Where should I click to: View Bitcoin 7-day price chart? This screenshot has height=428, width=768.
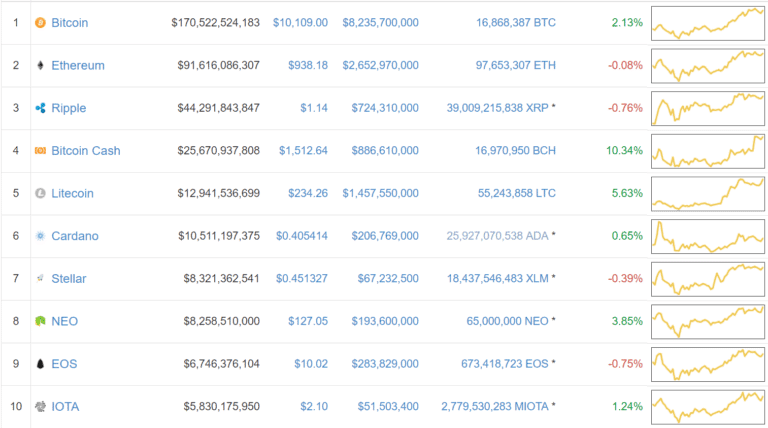708,23
